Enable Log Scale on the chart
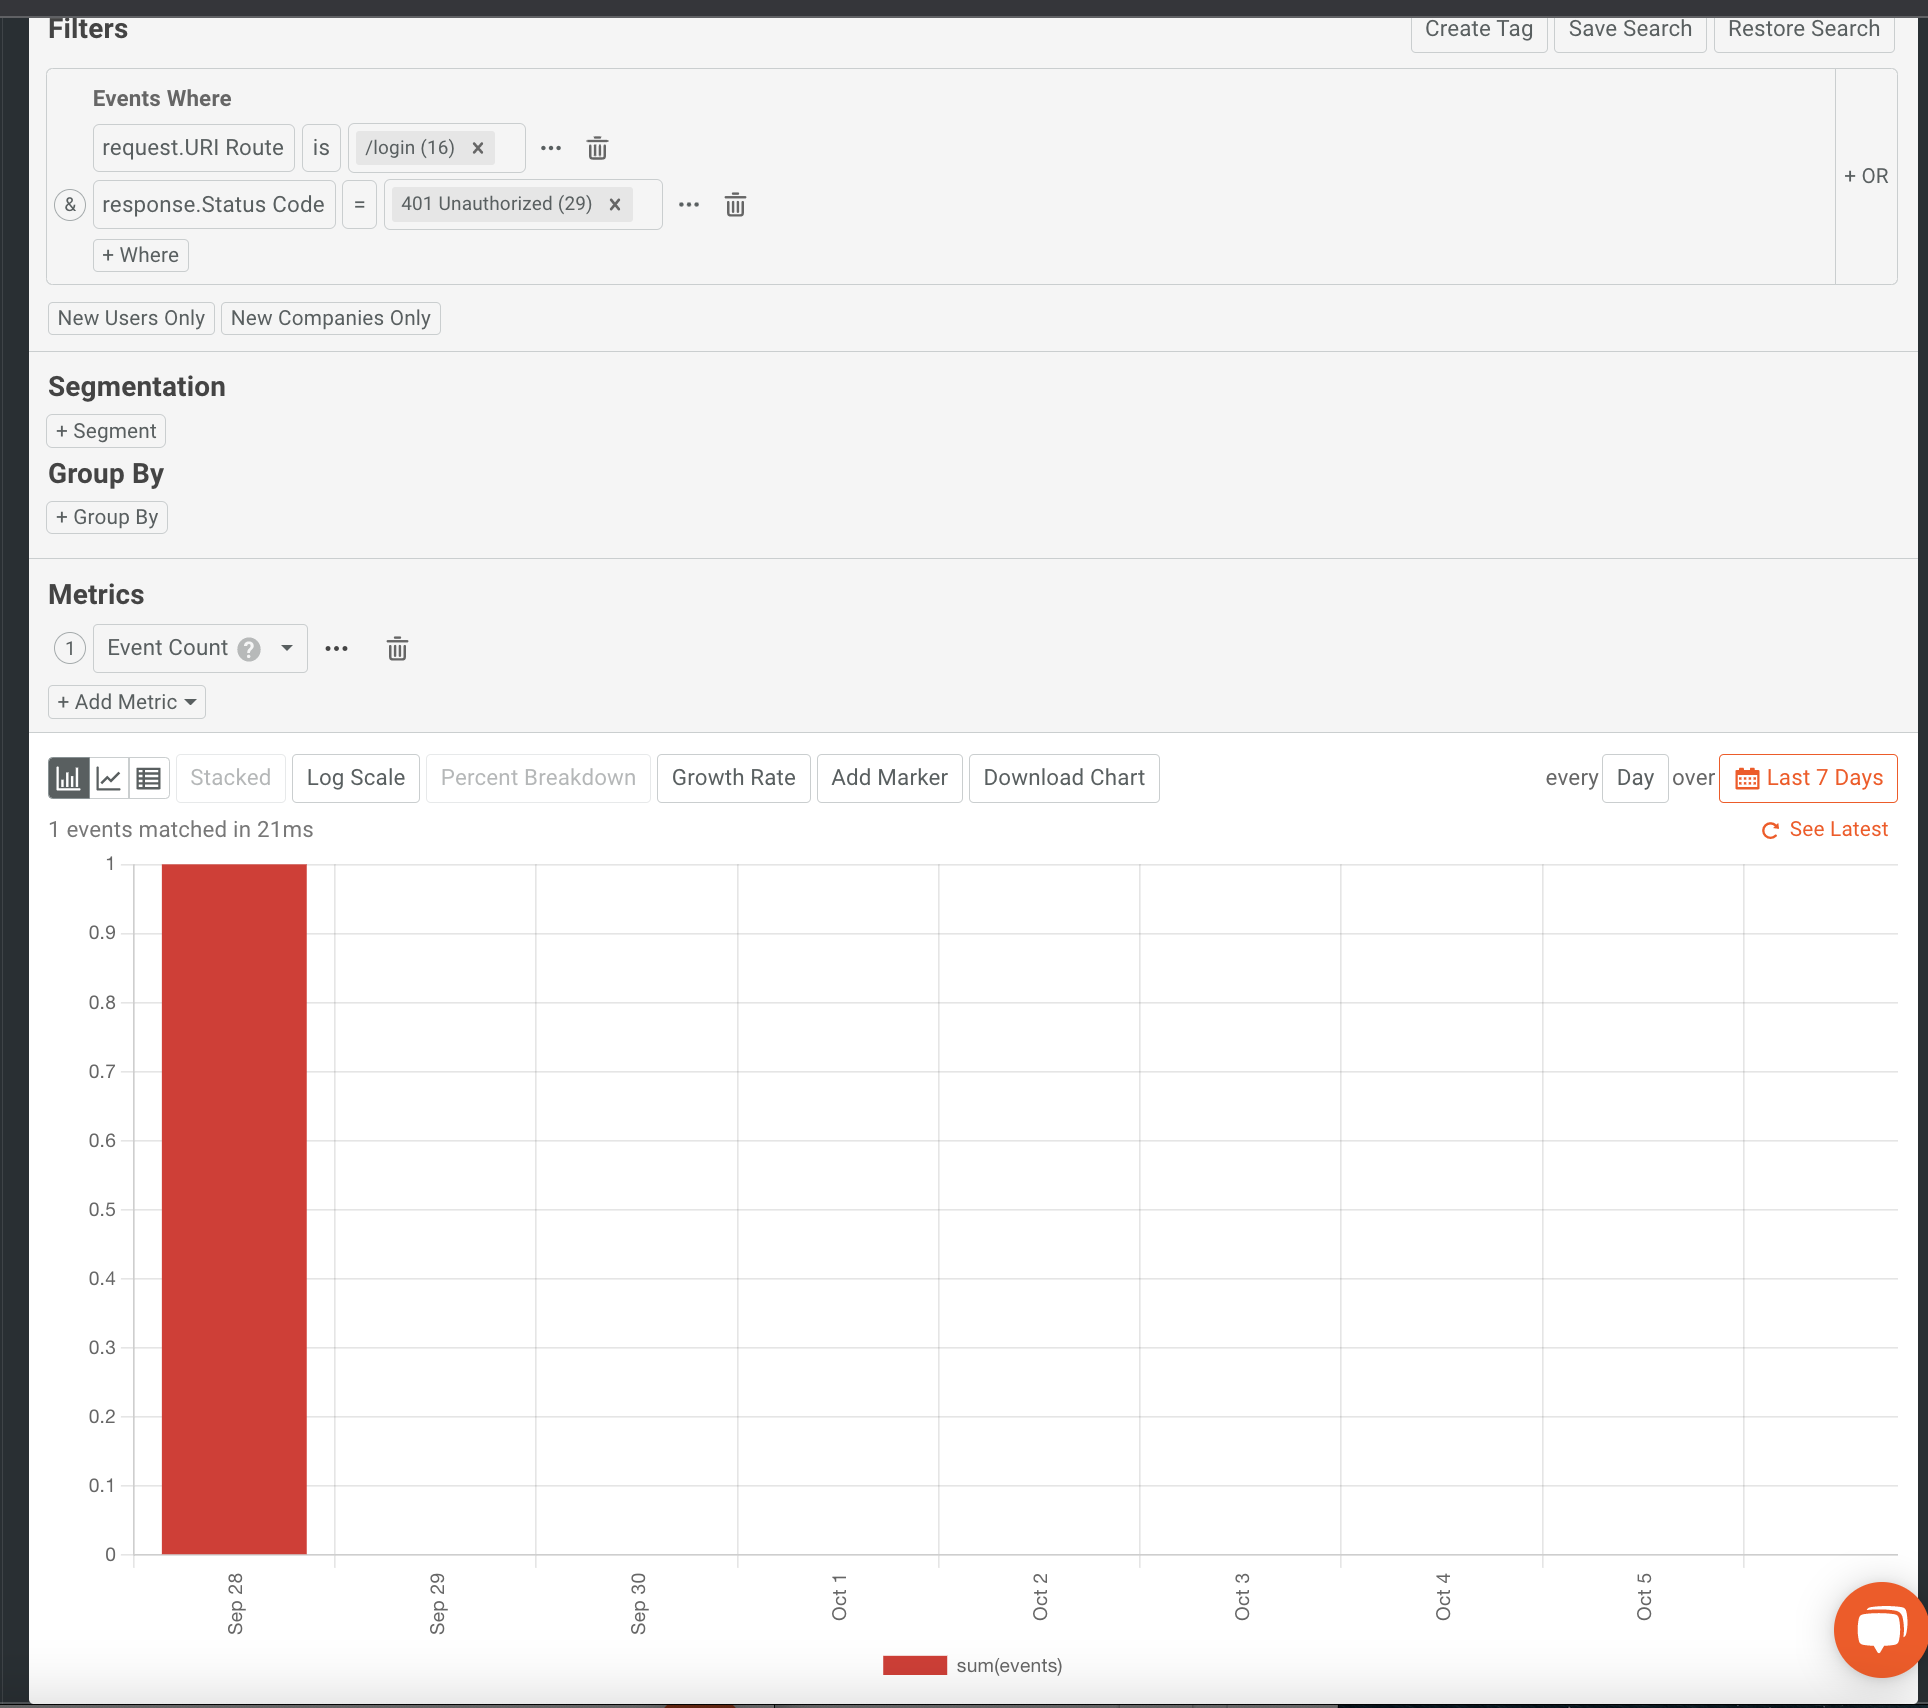 tap(355, 778)
